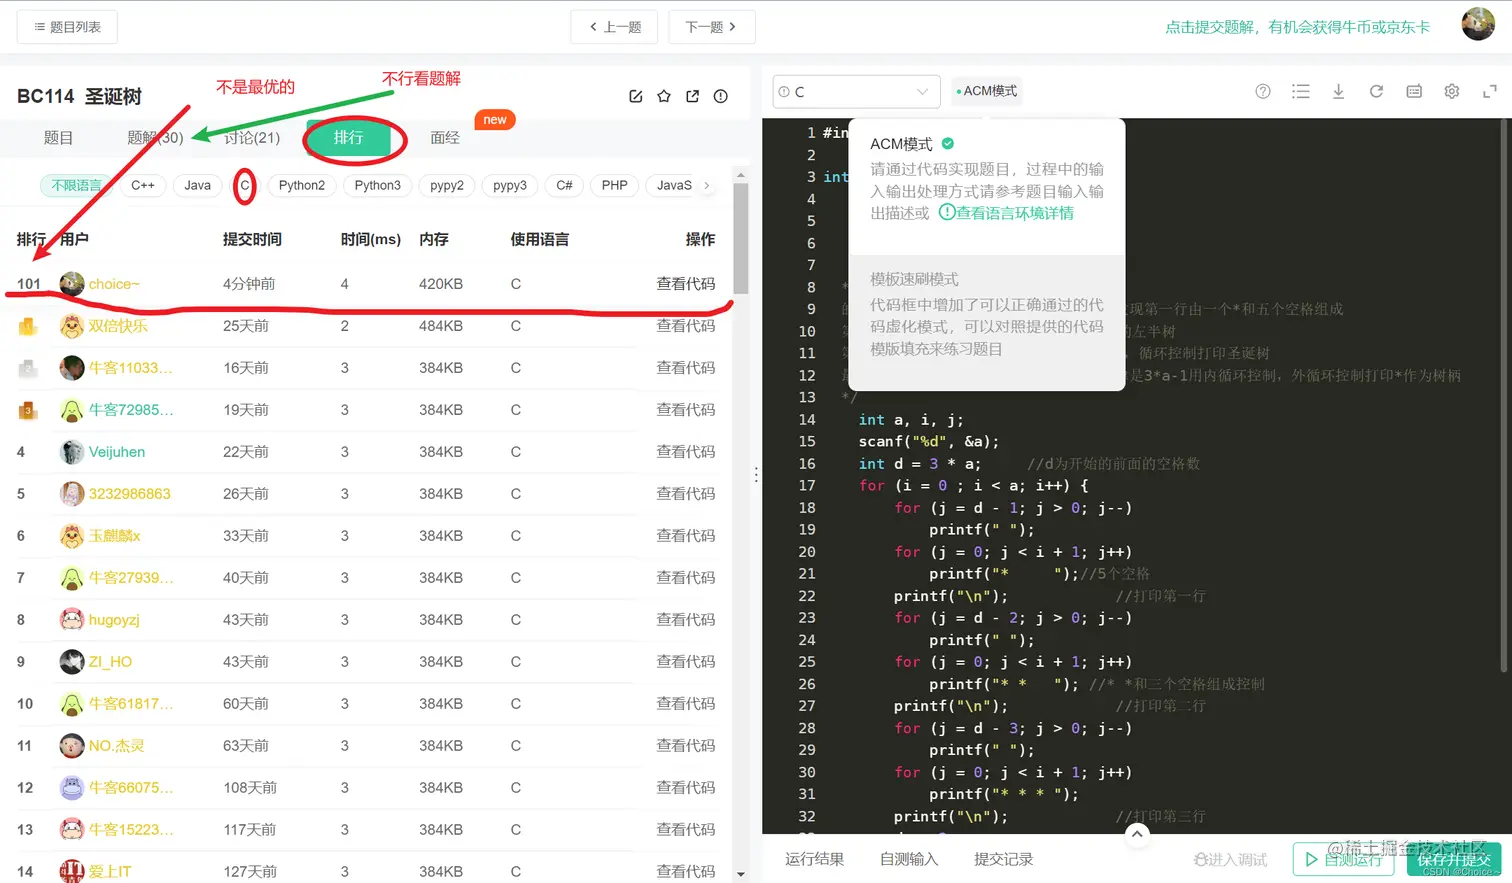Open the problem in a new window
The width and height of the screenshot is (1512, 883).
[692, 96]
